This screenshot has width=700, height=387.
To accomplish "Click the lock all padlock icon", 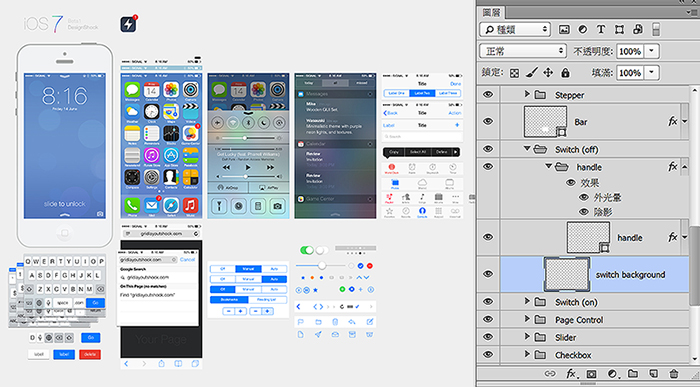I will pos(565,72).
